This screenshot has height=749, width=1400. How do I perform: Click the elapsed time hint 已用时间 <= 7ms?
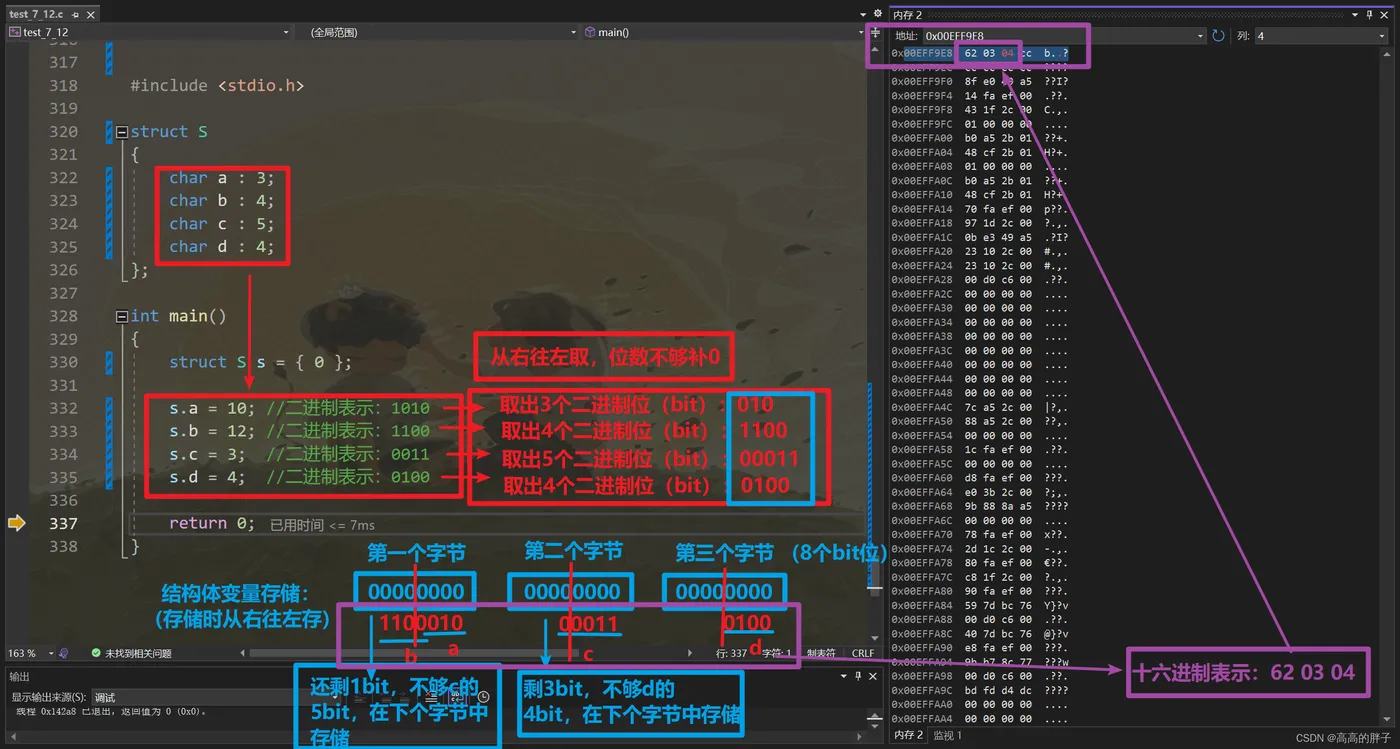point(322,525)
